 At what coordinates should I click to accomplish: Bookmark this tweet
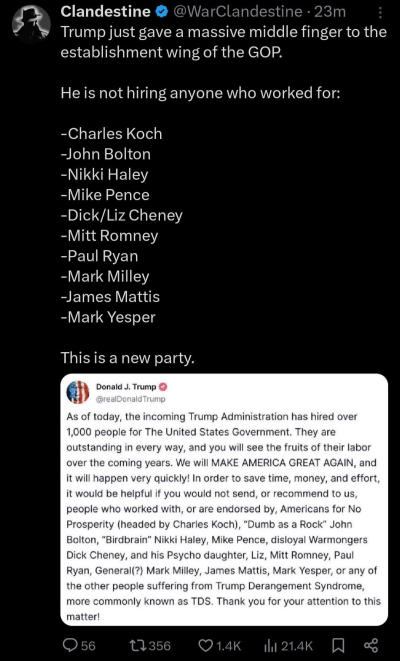340,645
